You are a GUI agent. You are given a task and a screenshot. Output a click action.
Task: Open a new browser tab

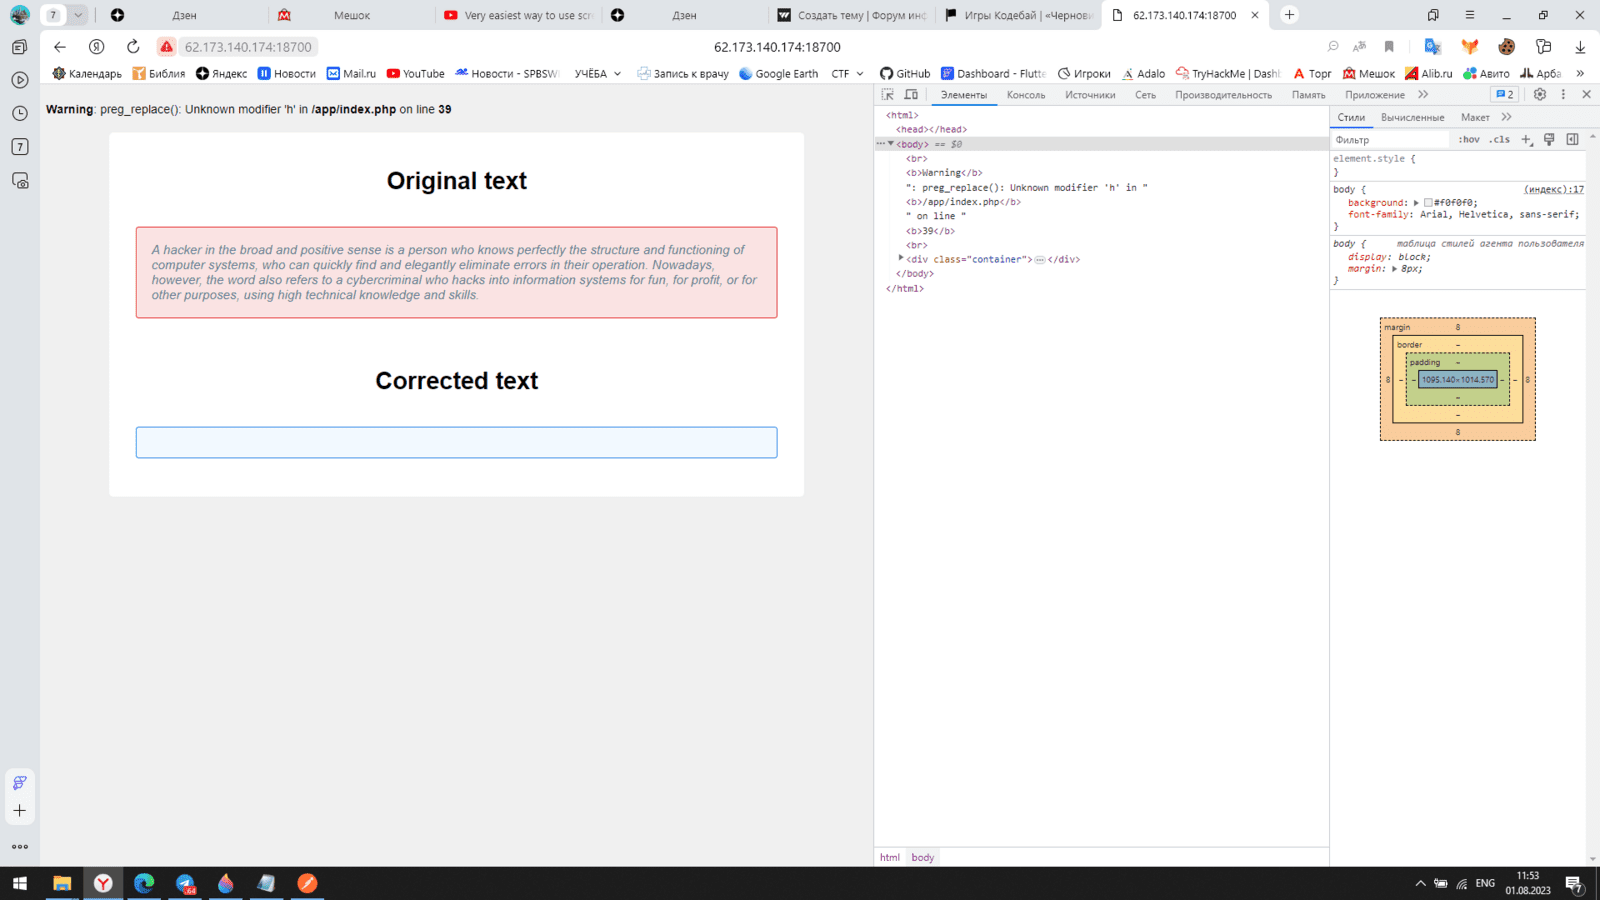1289,15
